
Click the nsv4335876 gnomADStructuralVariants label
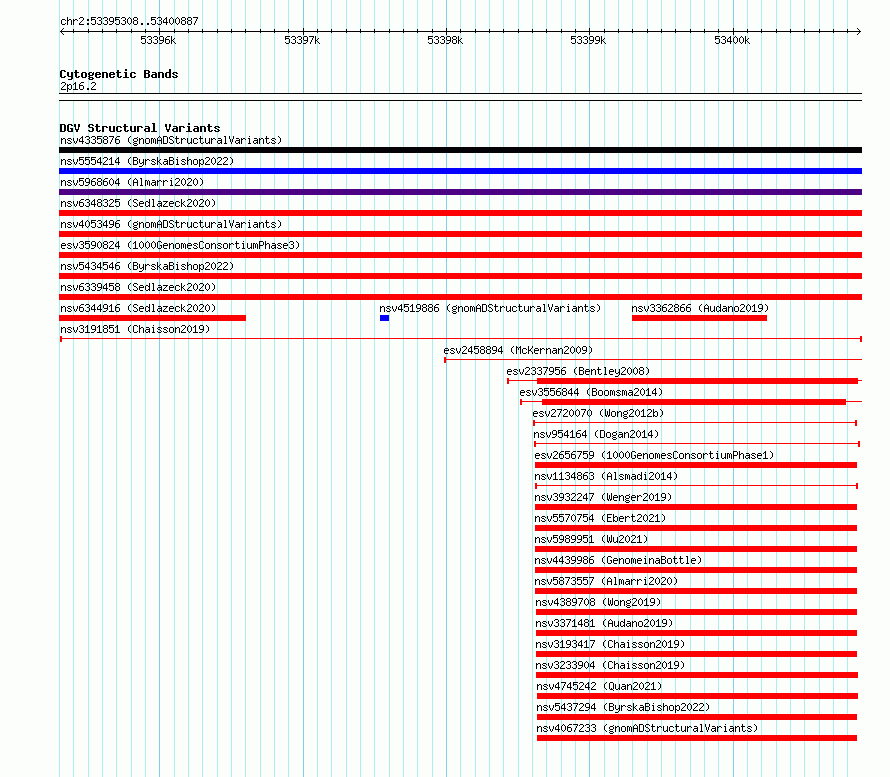pos(171,140)
